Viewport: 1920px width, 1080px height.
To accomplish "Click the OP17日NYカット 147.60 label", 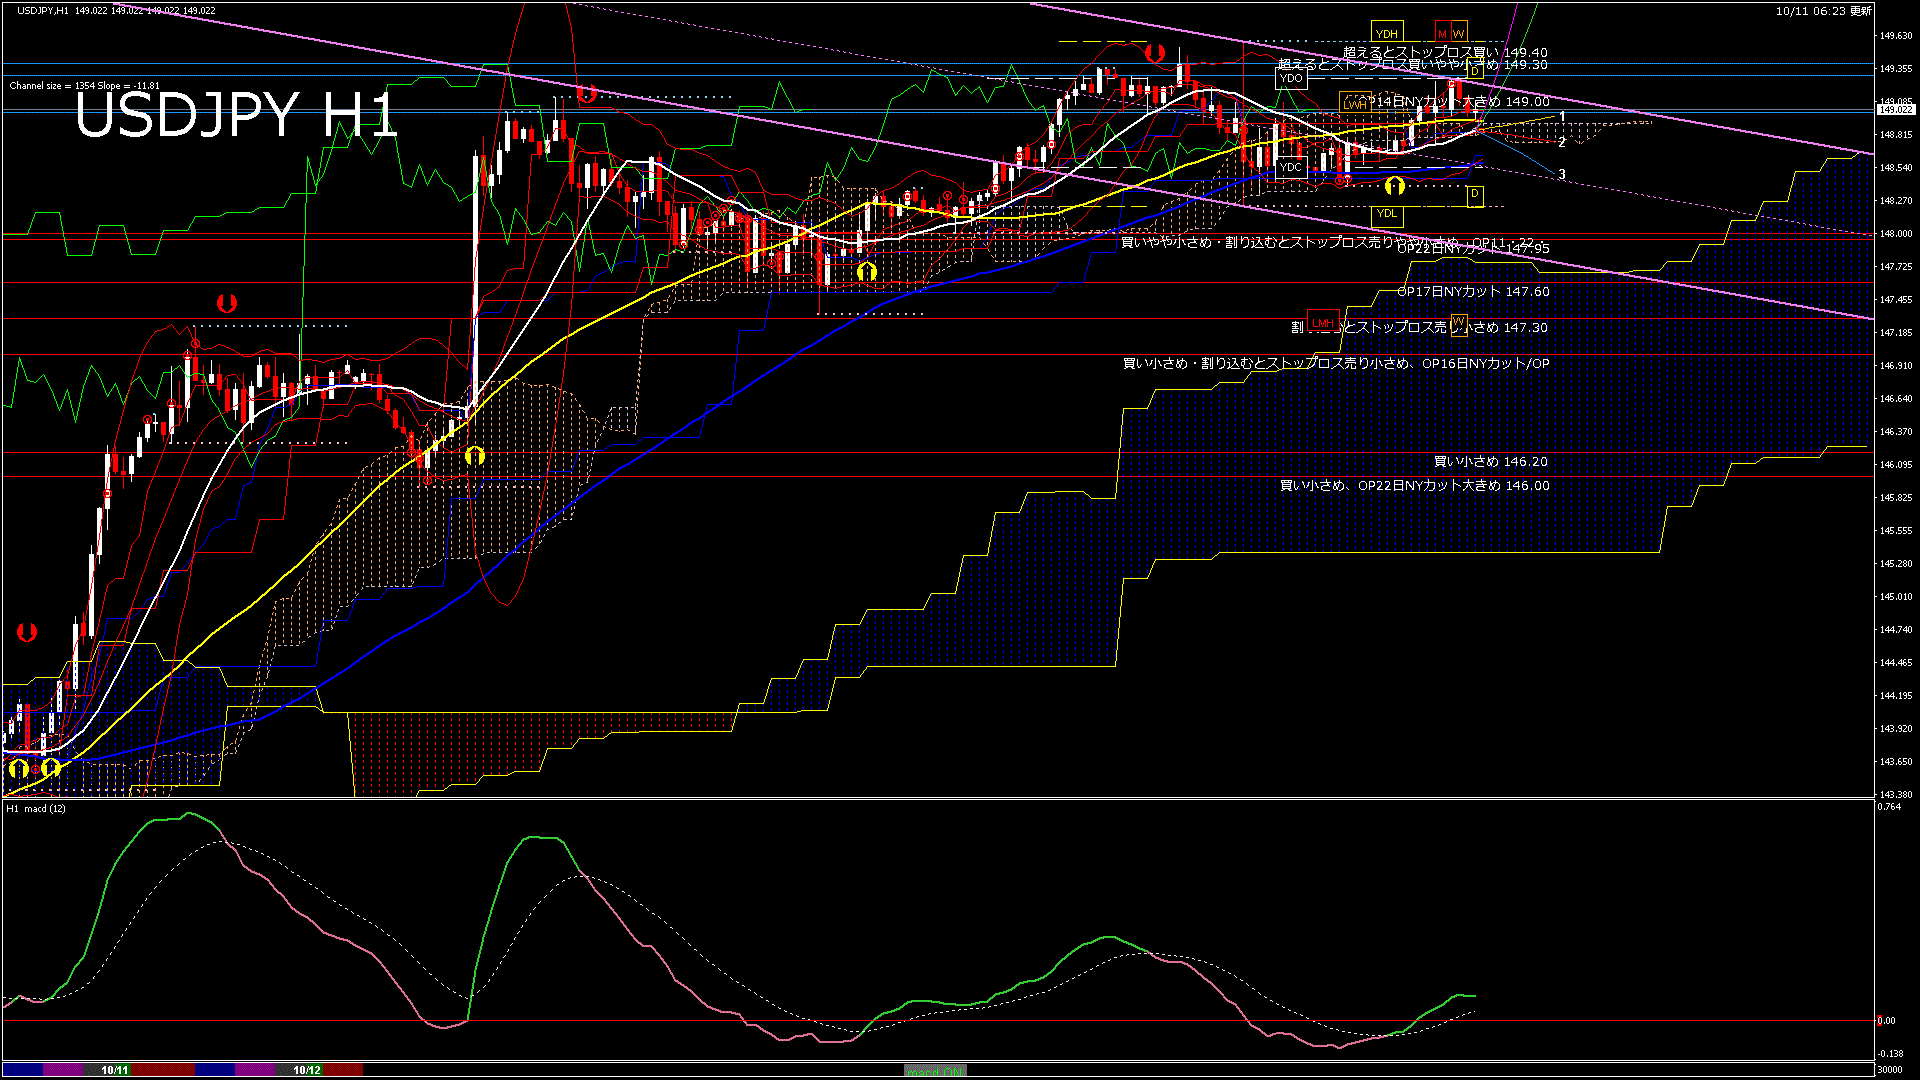I will click(1473, 291).
